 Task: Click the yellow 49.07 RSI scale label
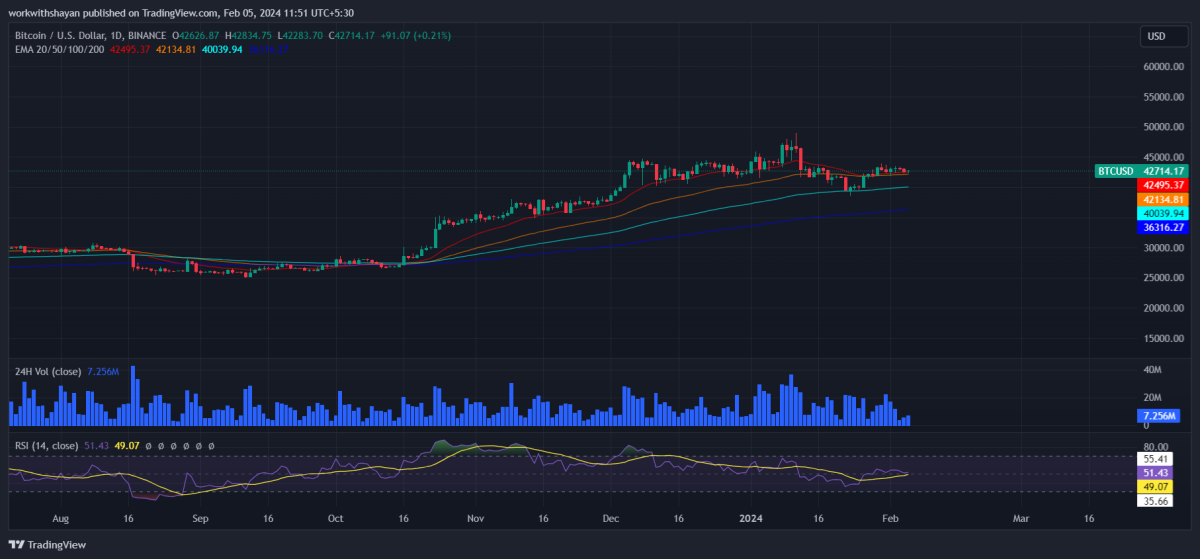click(x=1156, y=485)
